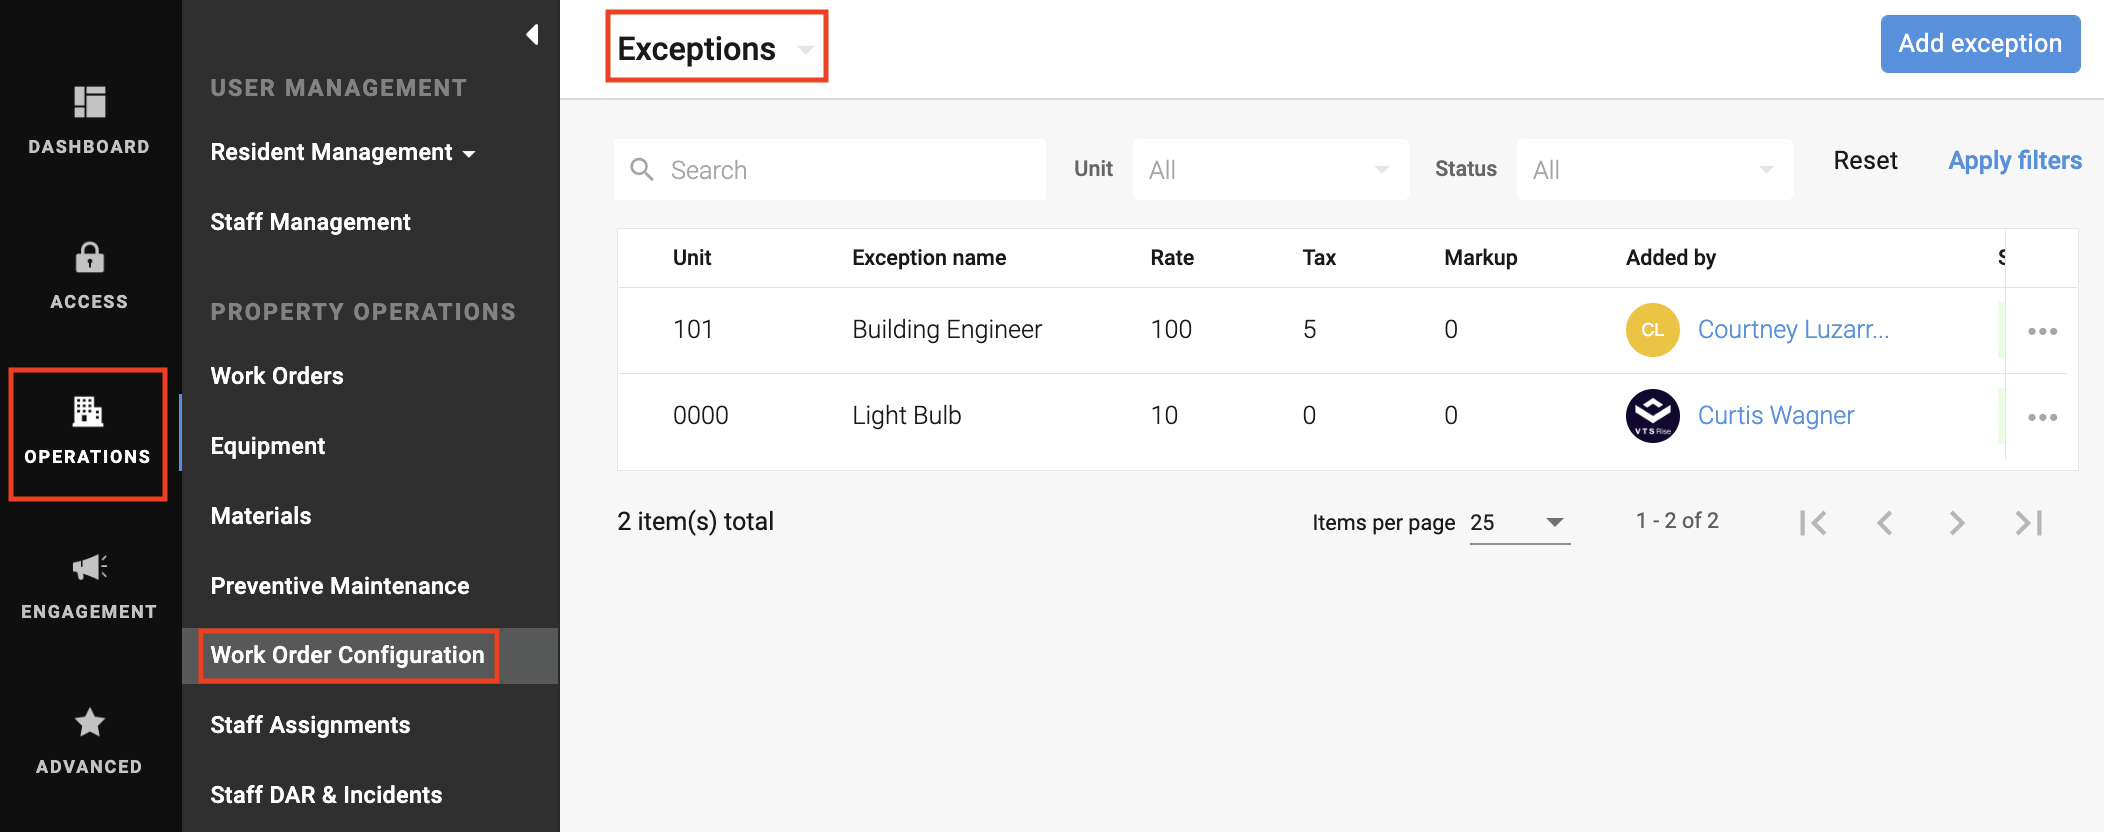Go to the next page of results
2104x832 pixels.
click(x=1956, y=522)
